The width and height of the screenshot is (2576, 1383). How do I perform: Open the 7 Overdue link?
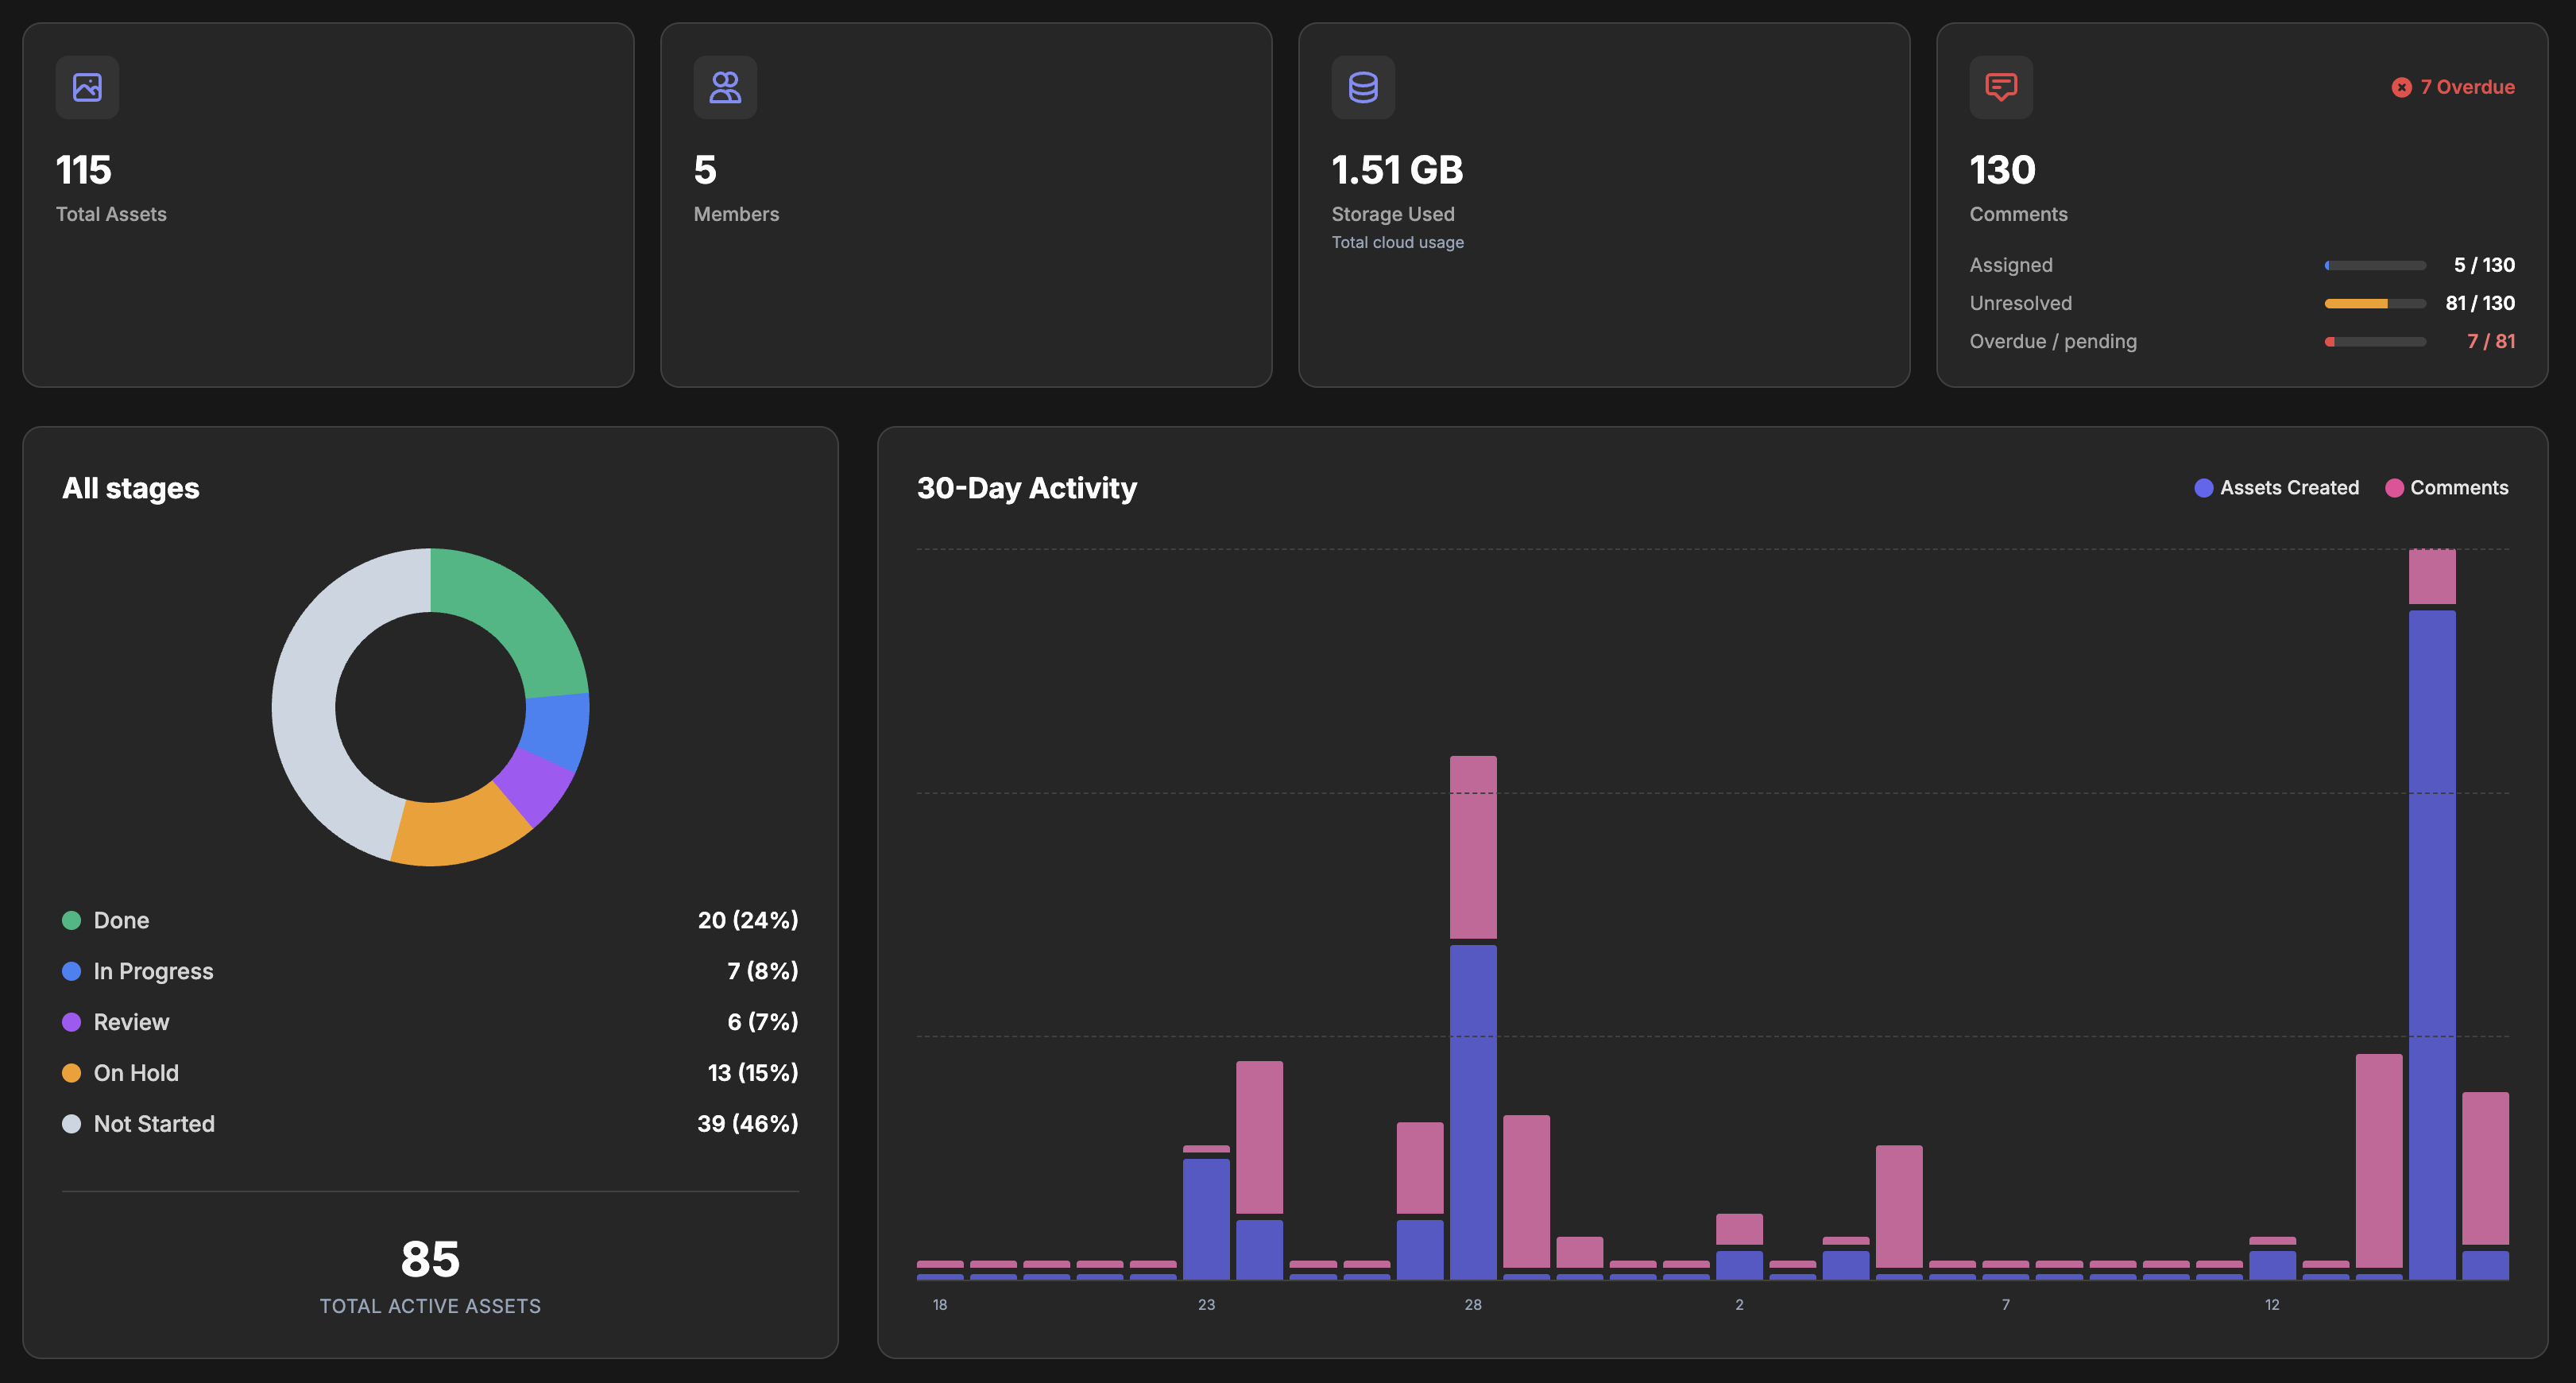[2466, 87]
